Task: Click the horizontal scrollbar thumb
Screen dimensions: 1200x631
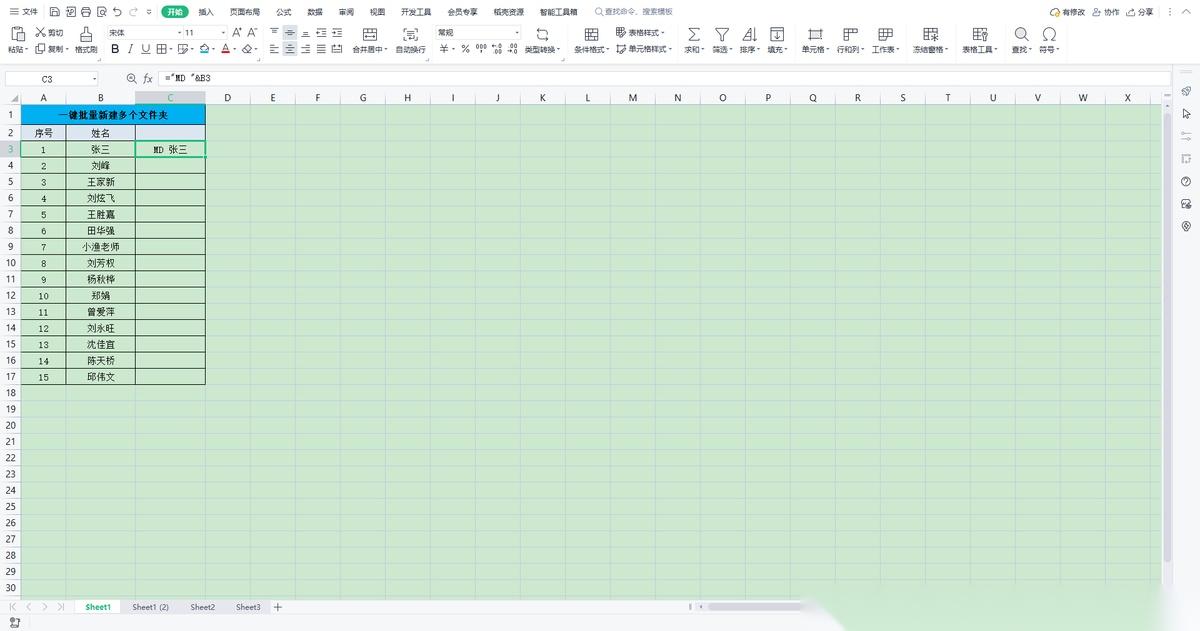Action: point(755,607)
